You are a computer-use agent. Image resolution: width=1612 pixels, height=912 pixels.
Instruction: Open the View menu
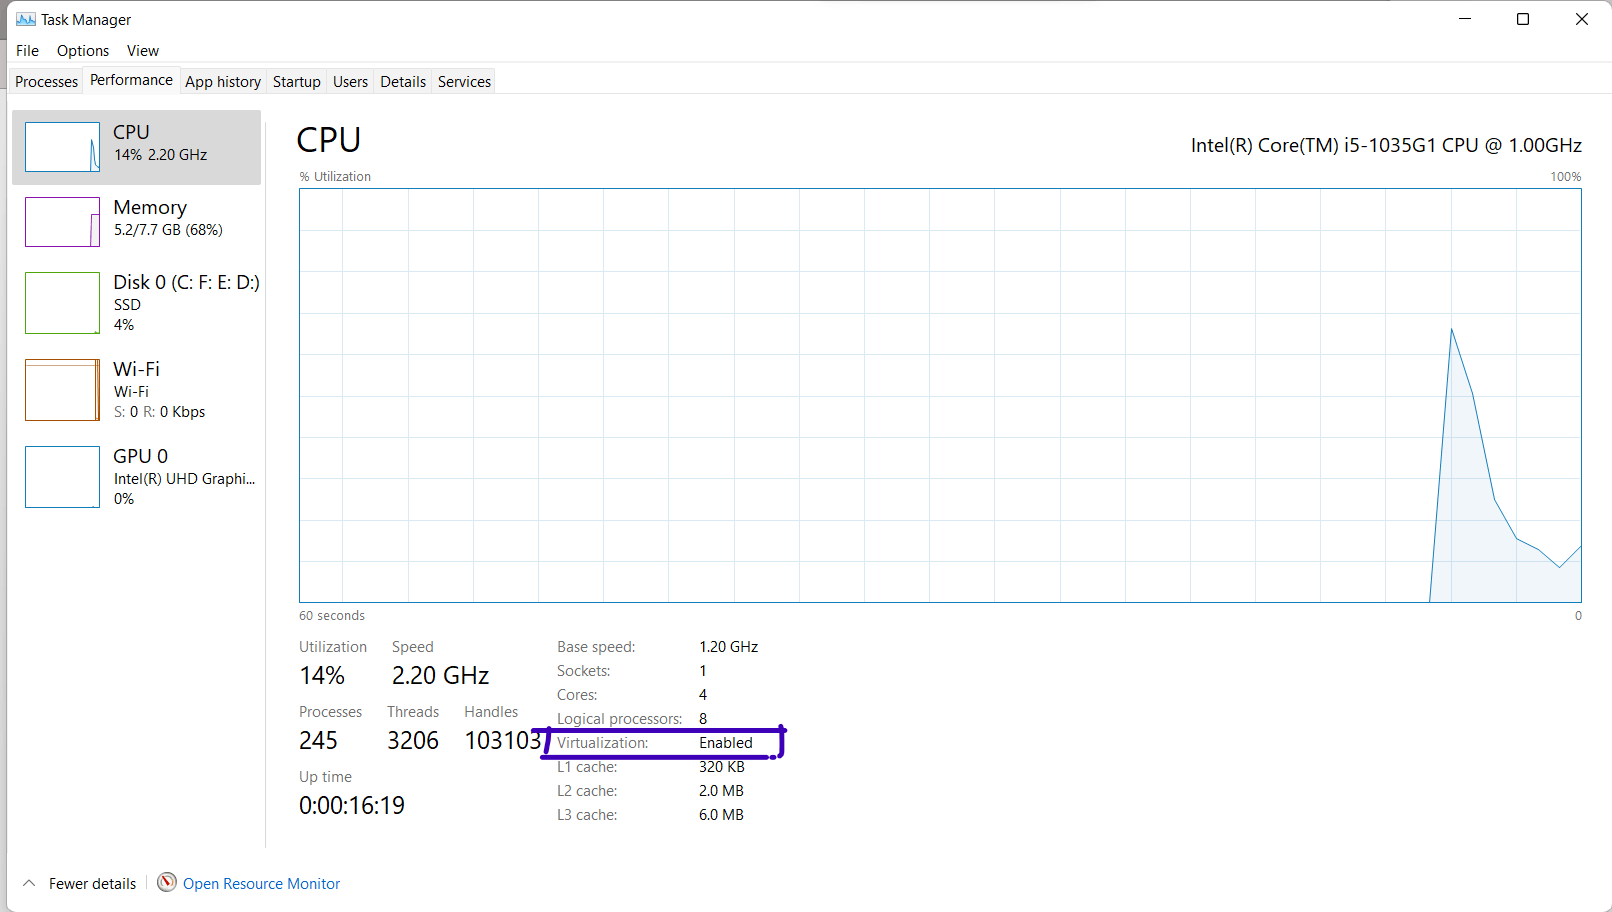coord(143,51)
